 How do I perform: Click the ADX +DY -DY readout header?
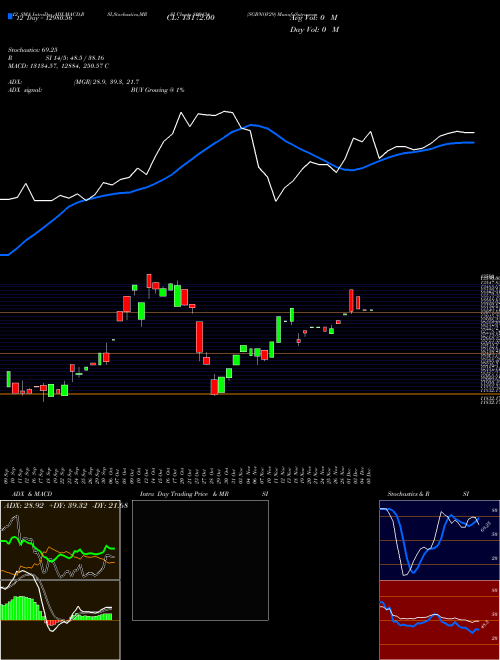(x=65, y=505)
